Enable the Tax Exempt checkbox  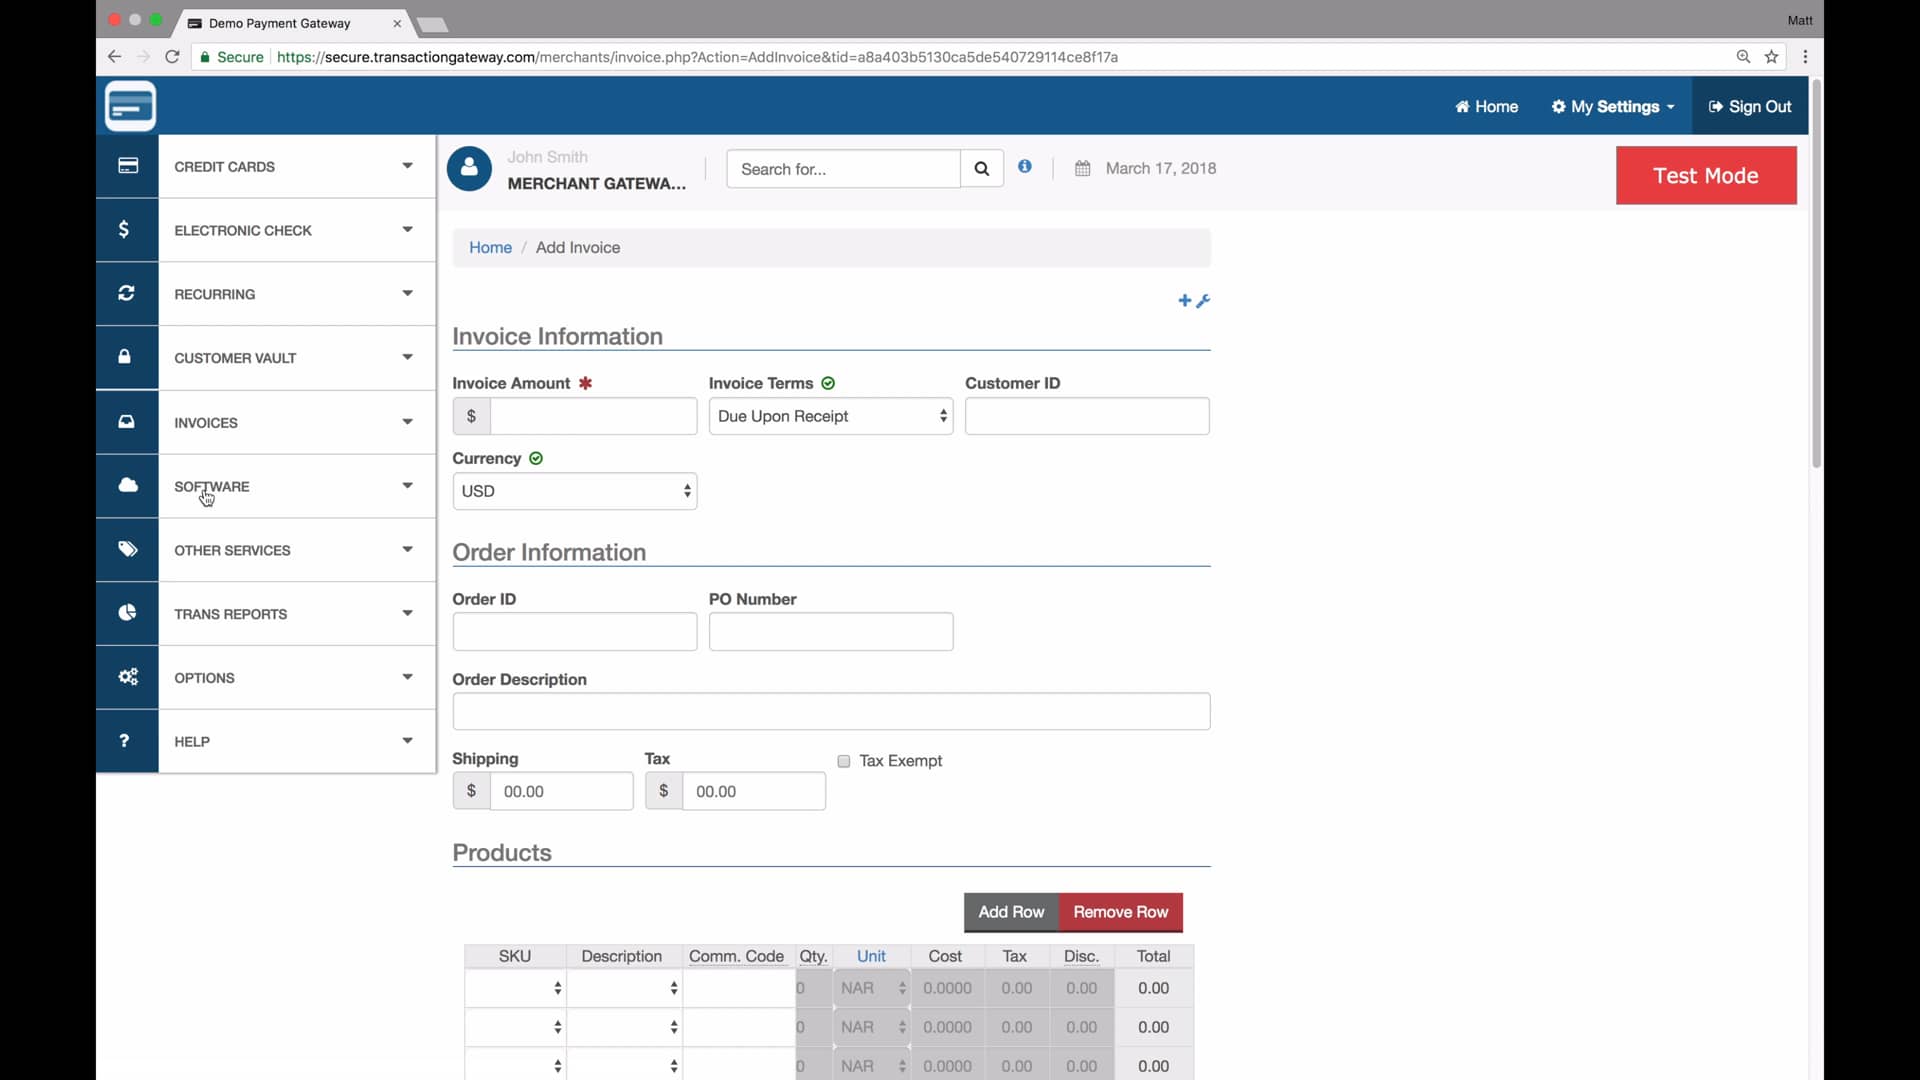click(x=844, y=761)
